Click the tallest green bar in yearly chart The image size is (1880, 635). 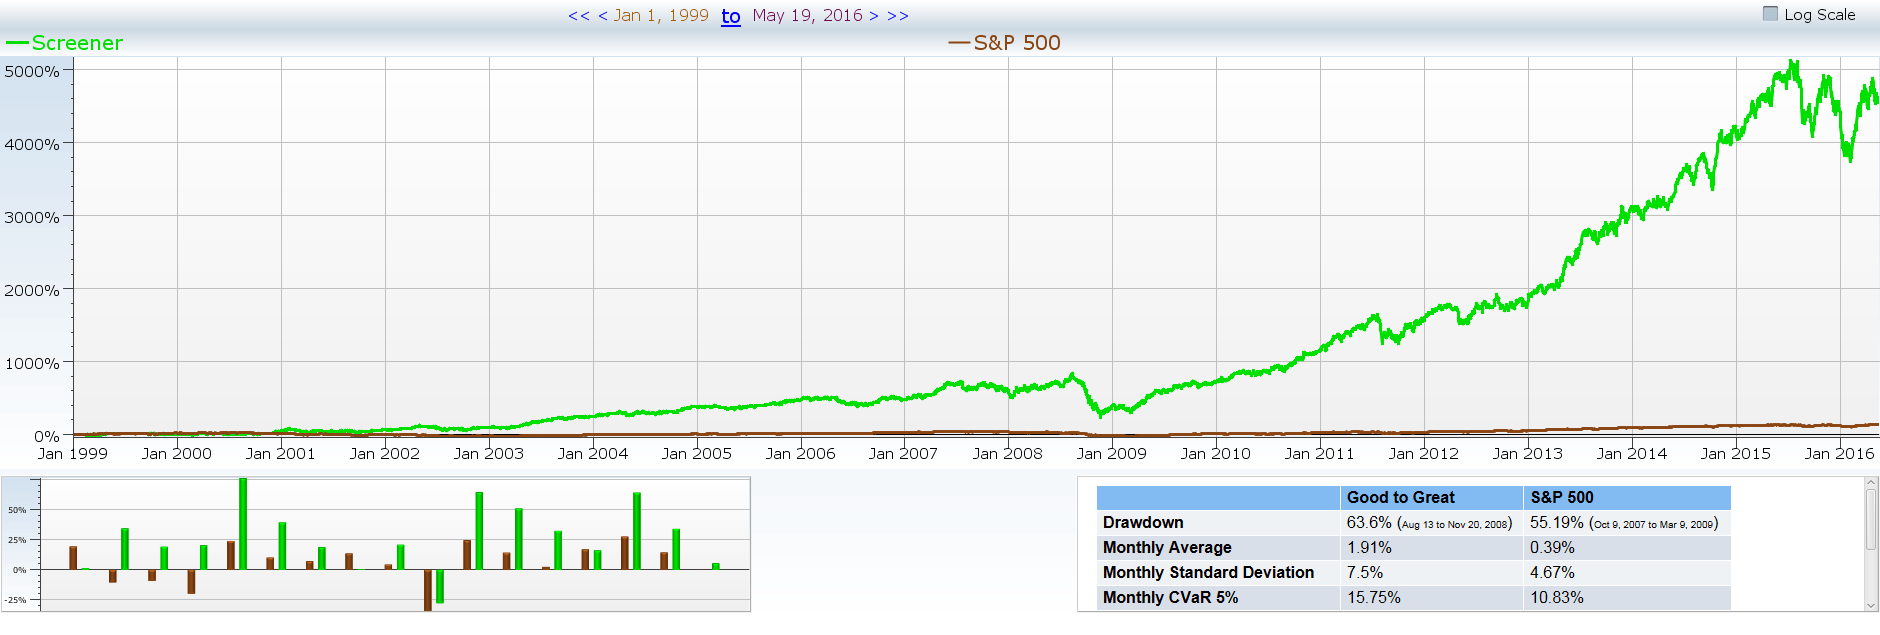coord(243,524)
